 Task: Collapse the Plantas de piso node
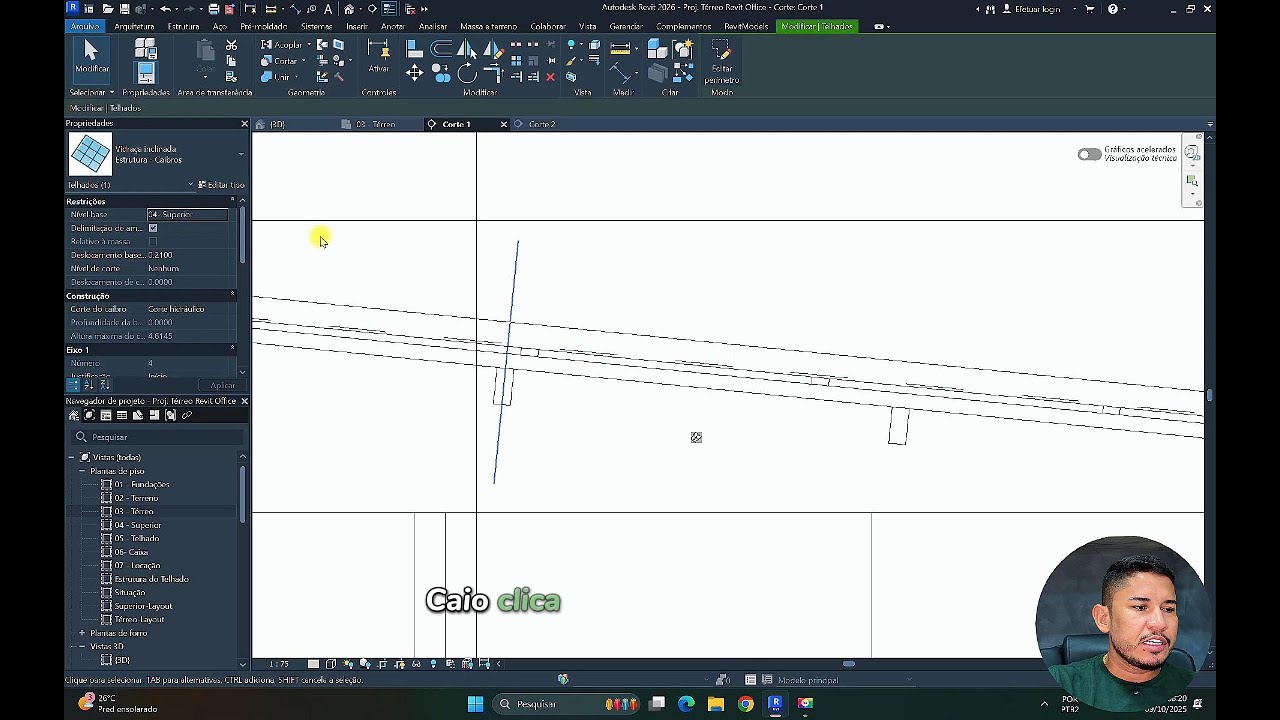[82, 471]
